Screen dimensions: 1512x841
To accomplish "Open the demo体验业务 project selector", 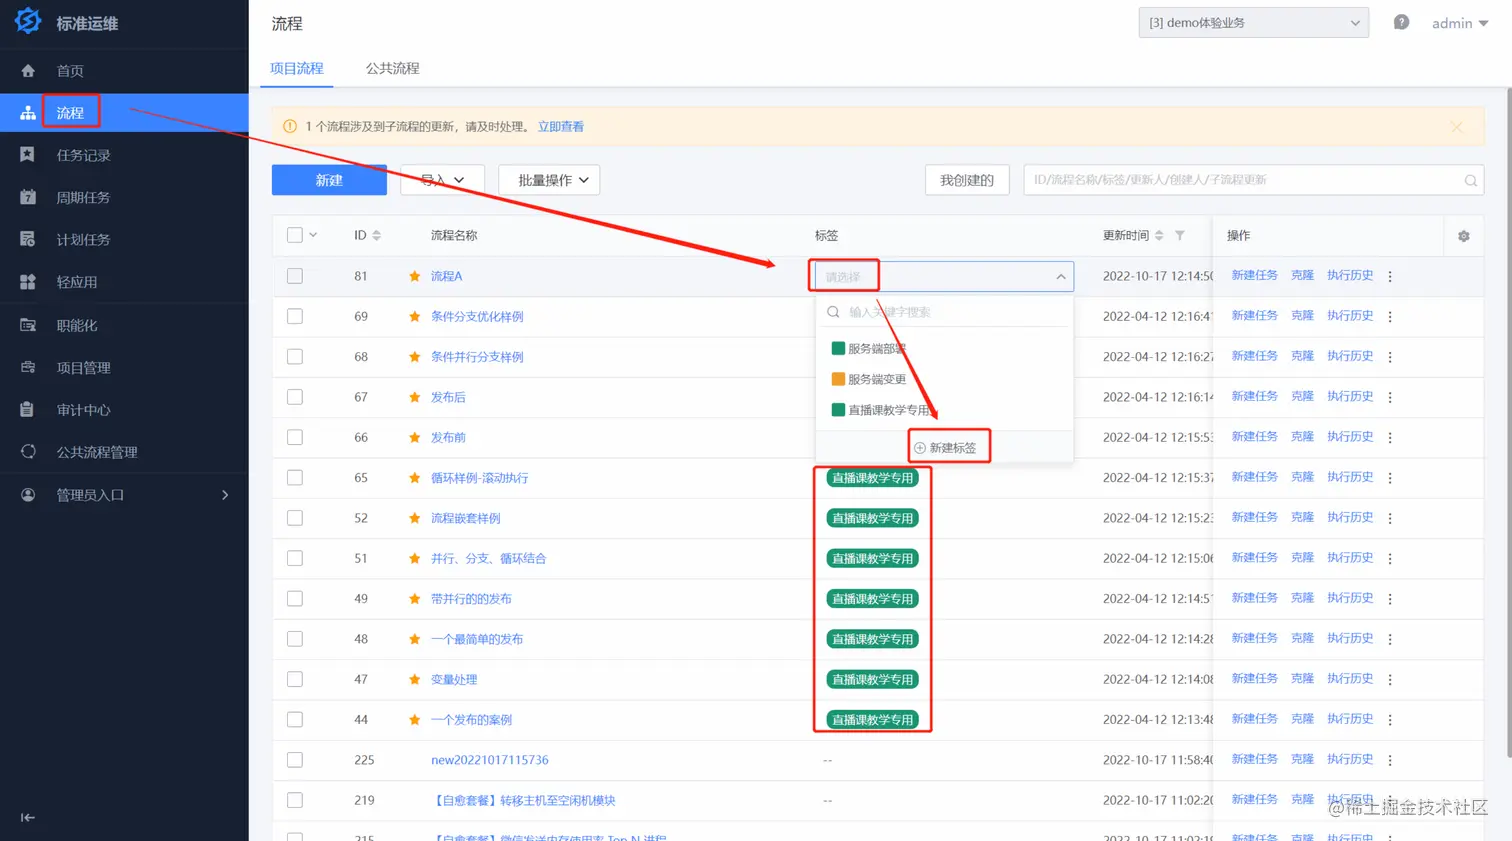I will point(1253,22).
